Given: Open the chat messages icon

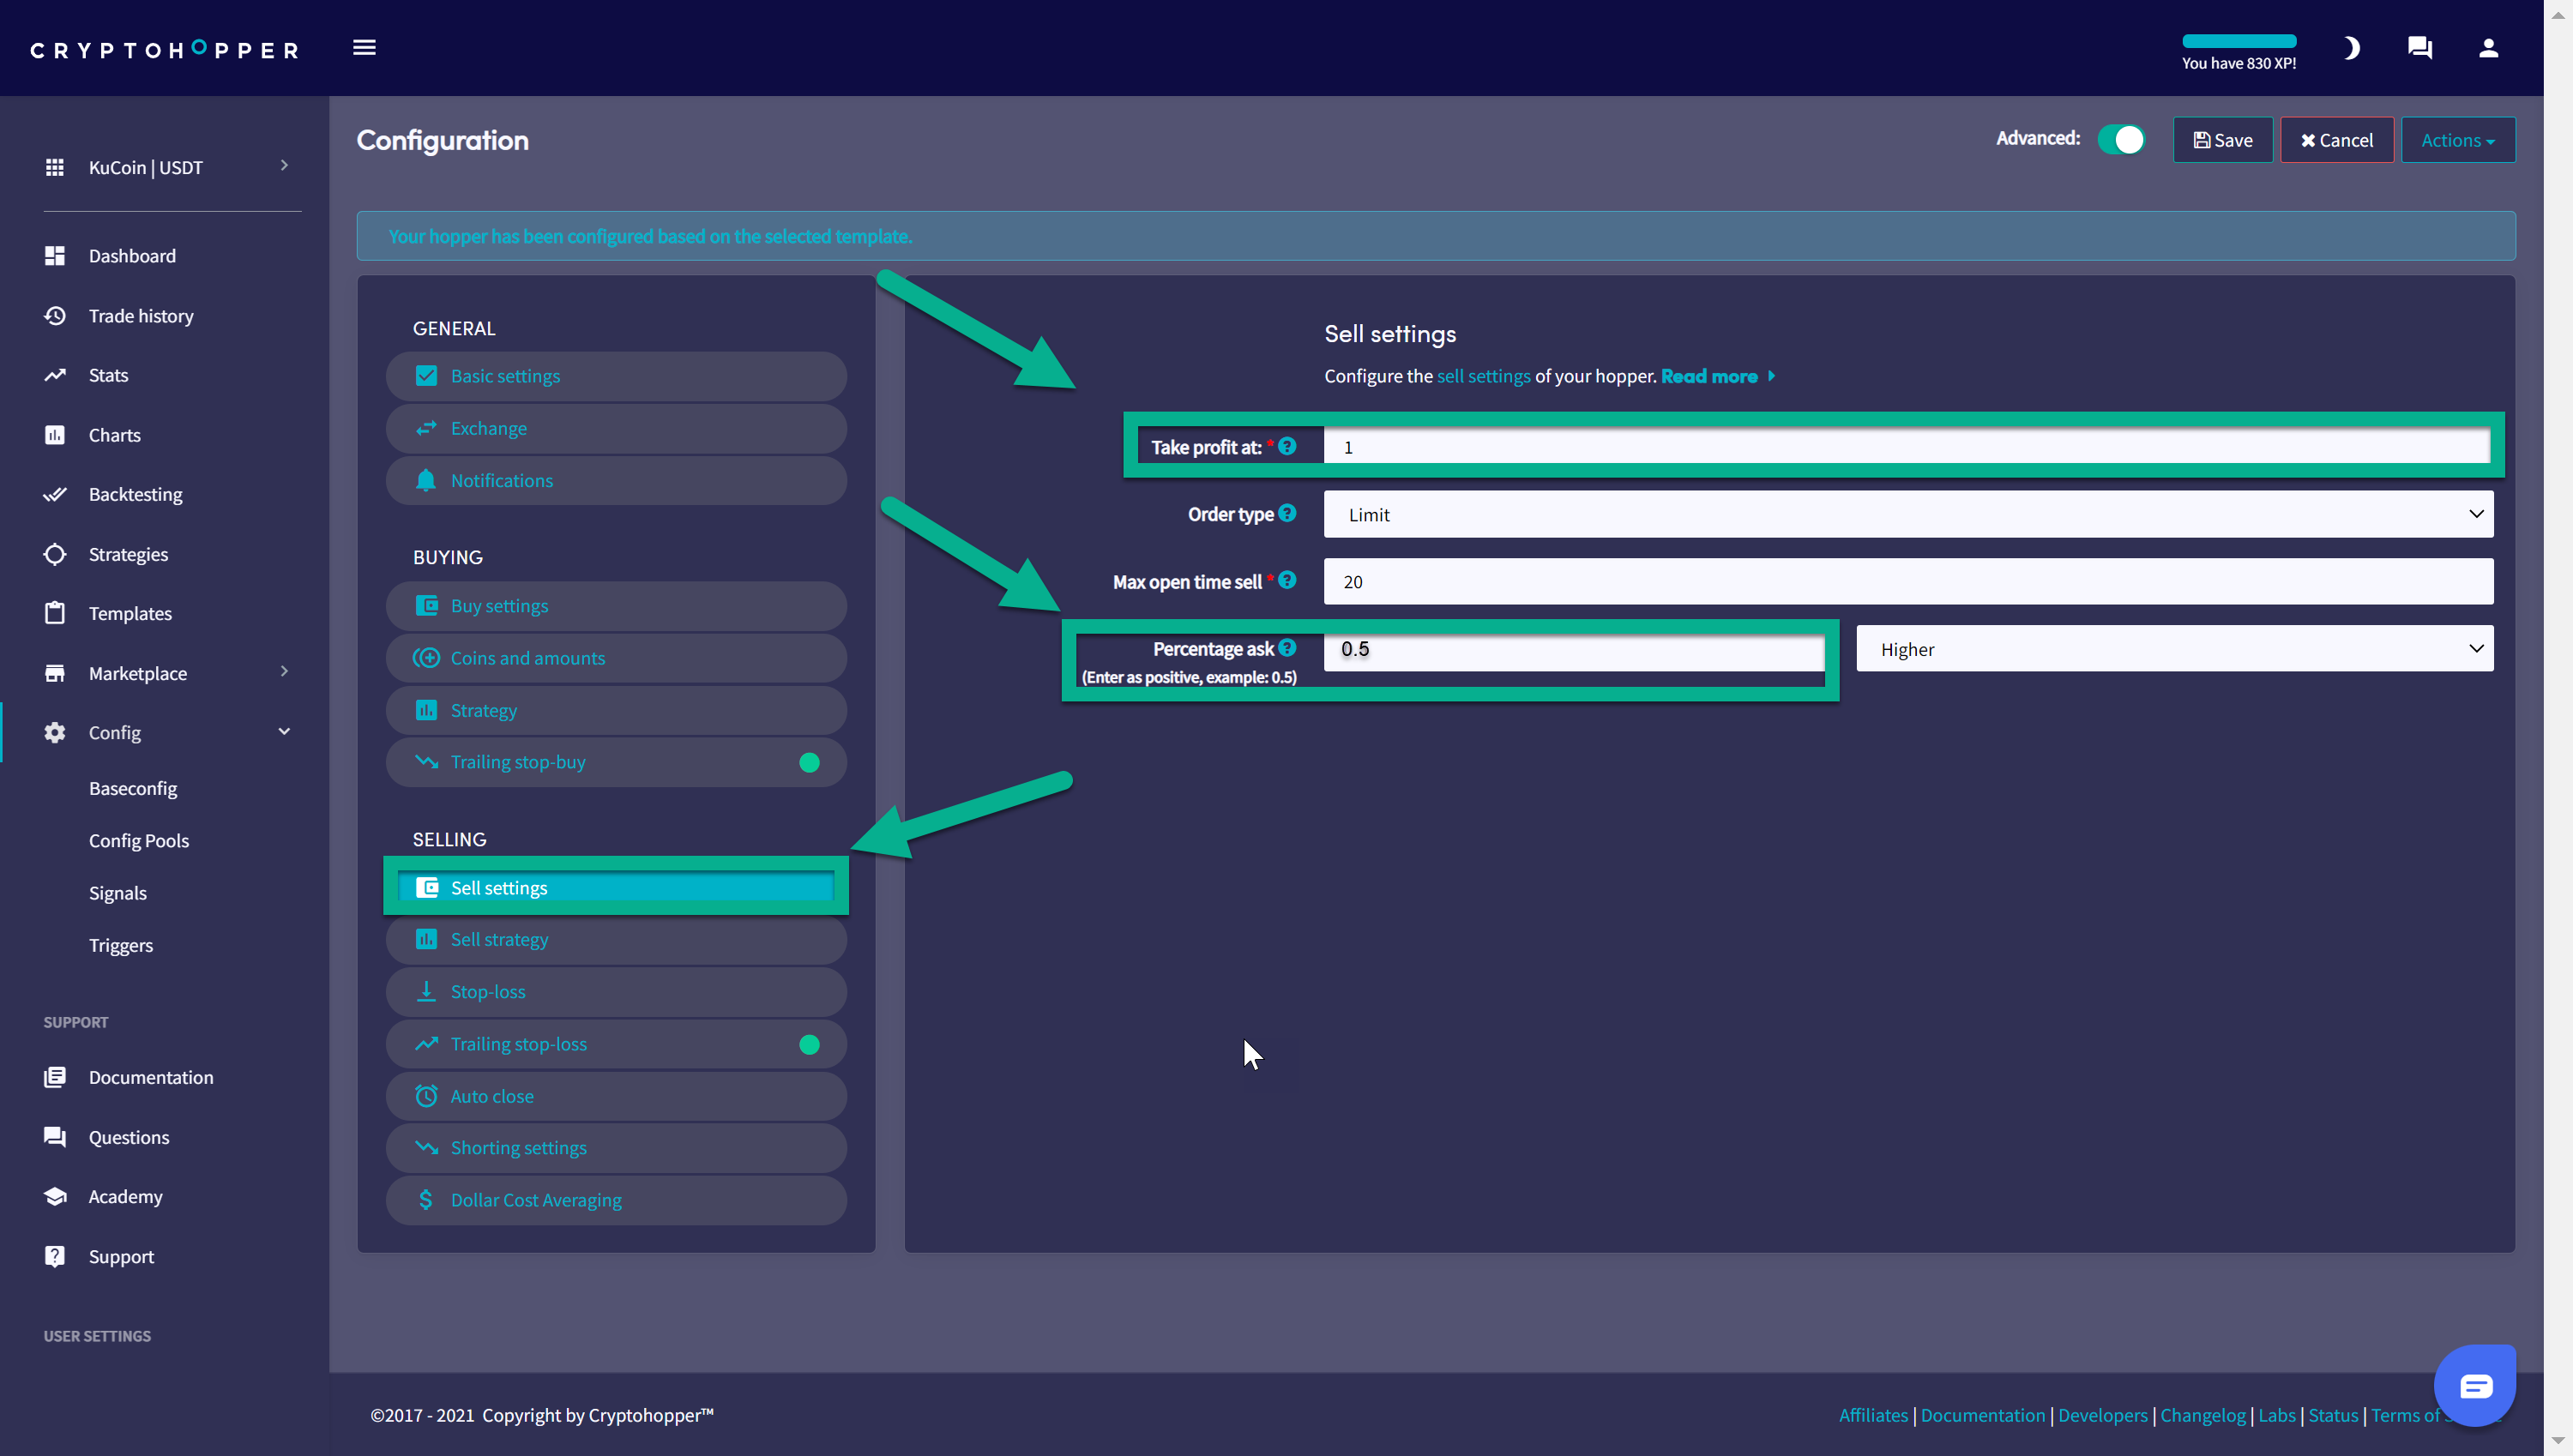Looking at the screenshot, I should click(x=2420, y=48).
